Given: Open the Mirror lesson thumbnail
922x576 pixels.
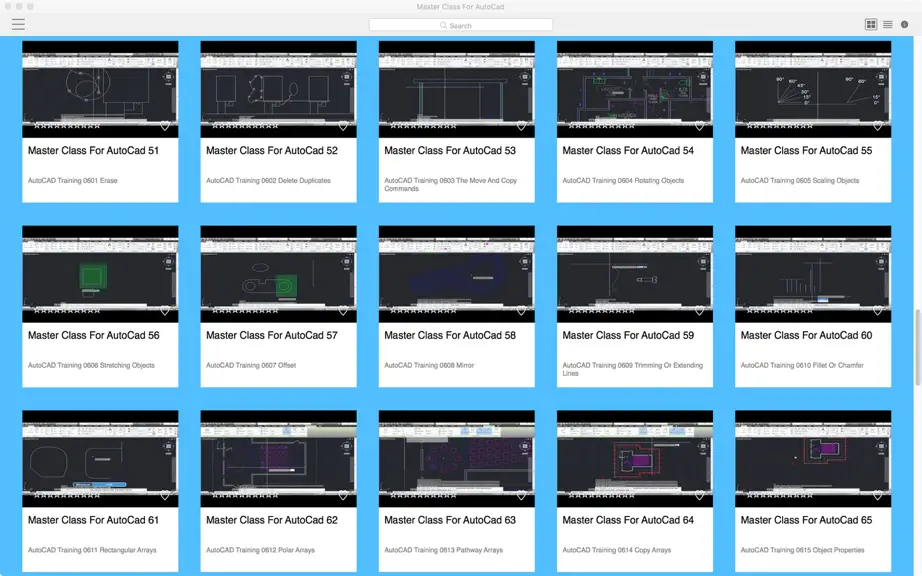Looking at the screenshot, I should [x=456, y=274].
